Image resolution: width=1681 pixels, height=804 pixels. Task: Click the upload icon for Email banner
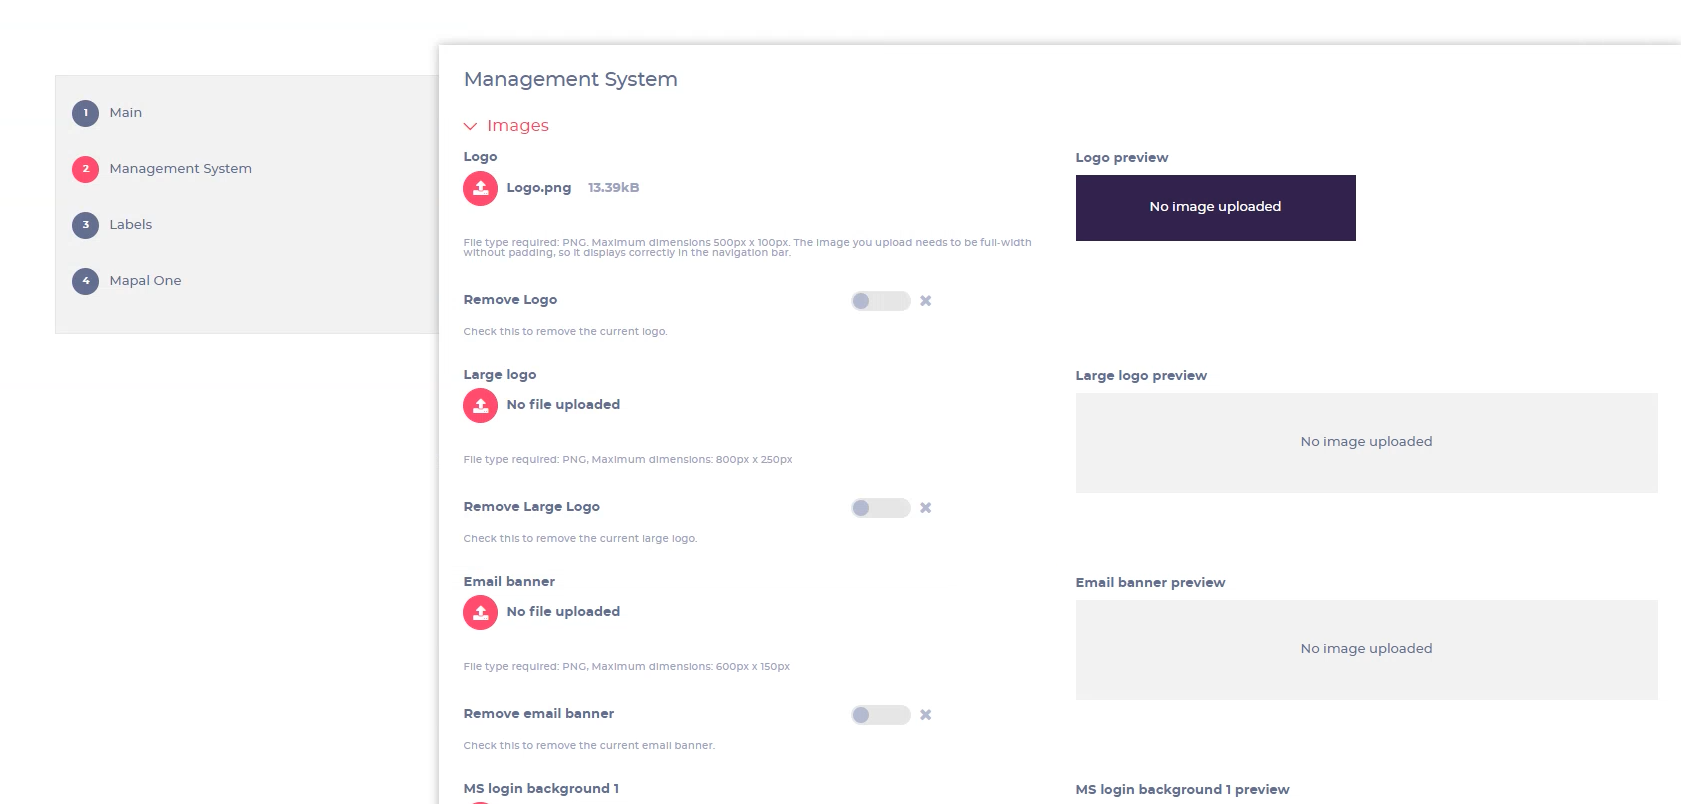click(x=480, y=612)
